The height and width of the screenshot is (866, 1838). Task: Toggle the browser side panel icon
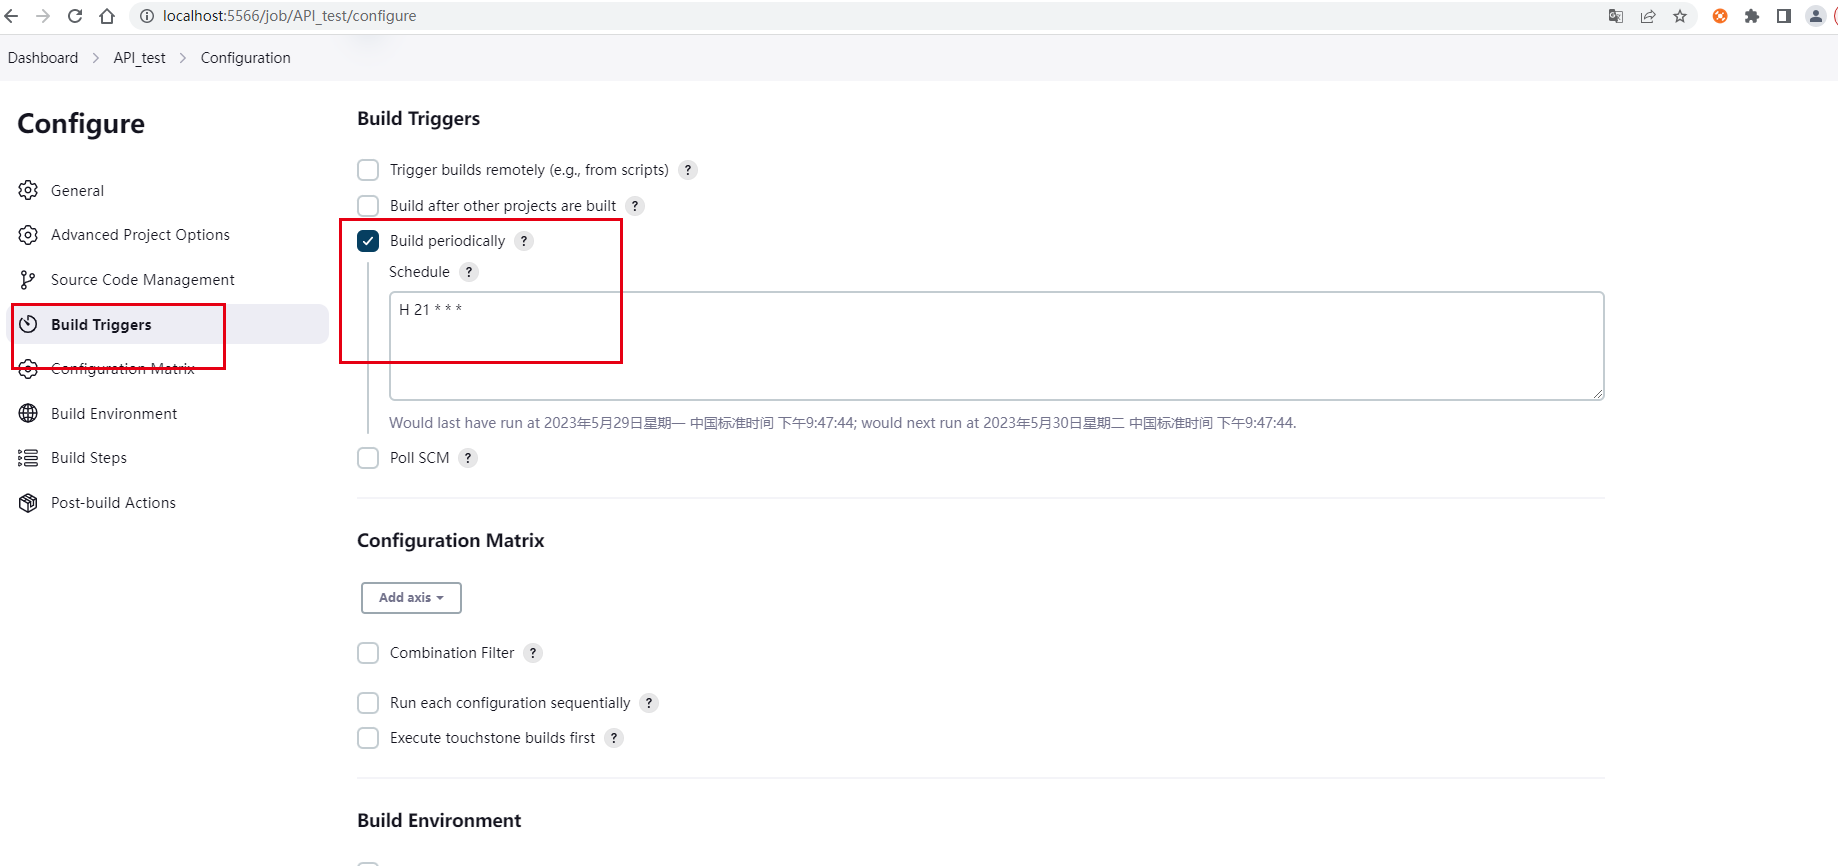[x=1784, y=16]
